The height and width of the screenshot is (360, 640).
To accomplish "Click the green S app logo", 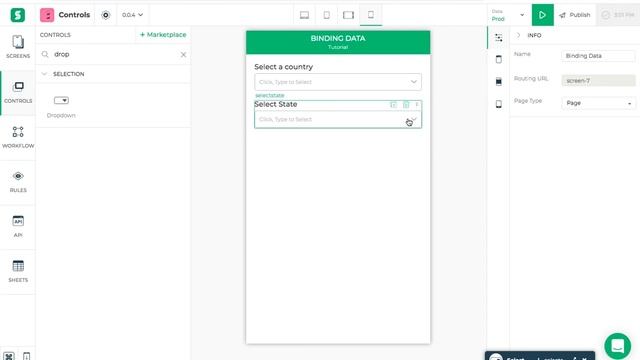I will coord(18,15).
